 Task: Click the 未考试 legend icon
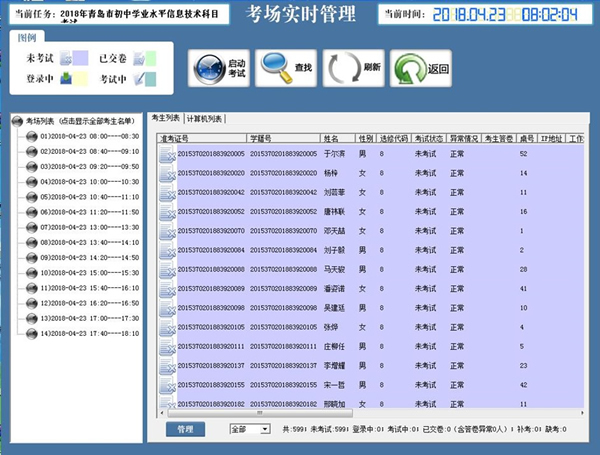pos(67,58)
